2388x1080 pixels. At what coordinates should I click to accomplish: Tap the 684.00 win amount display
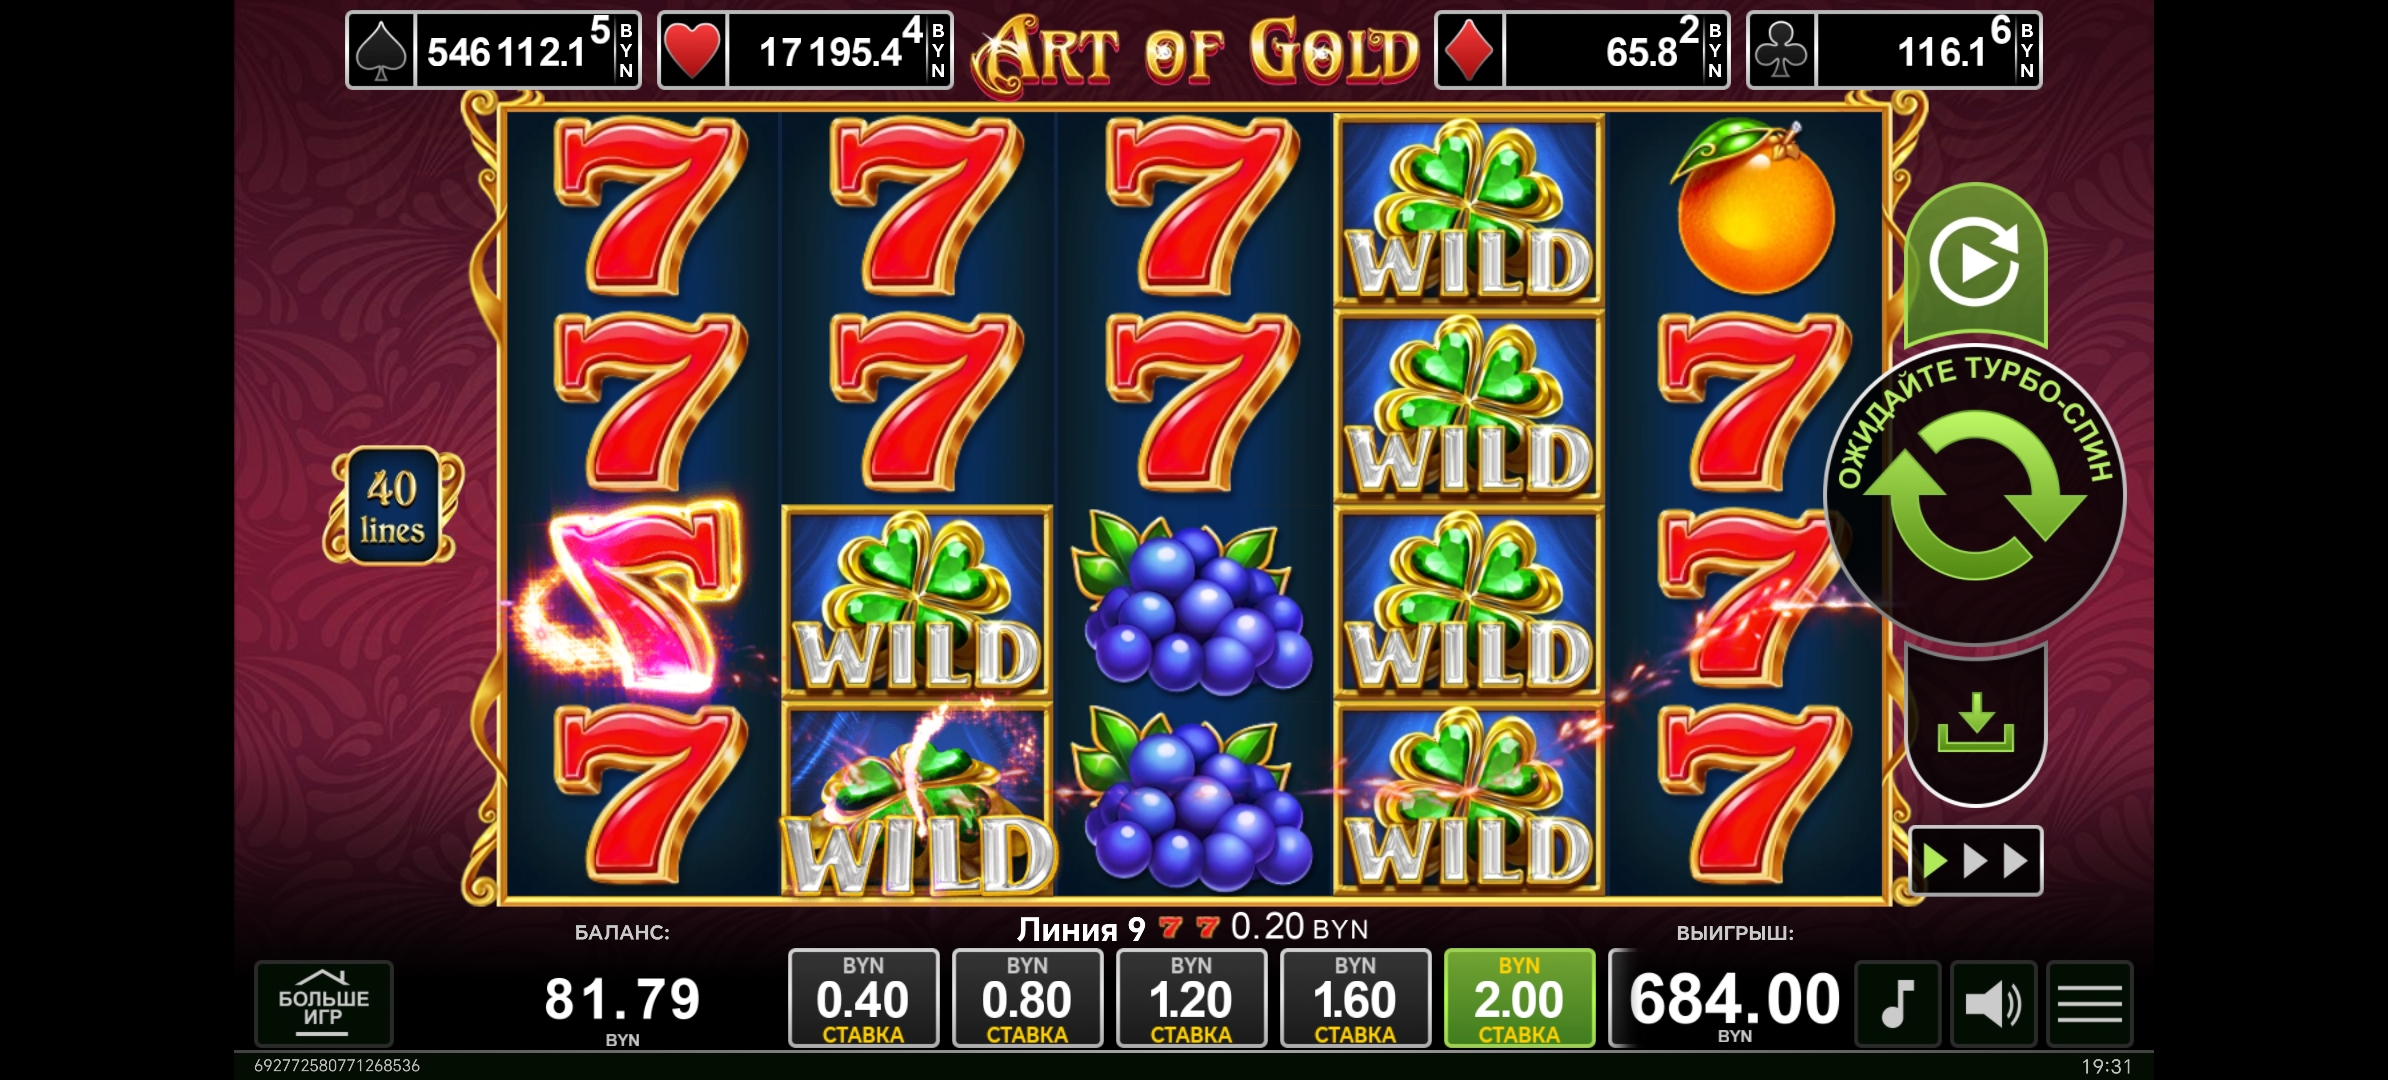1734,999
